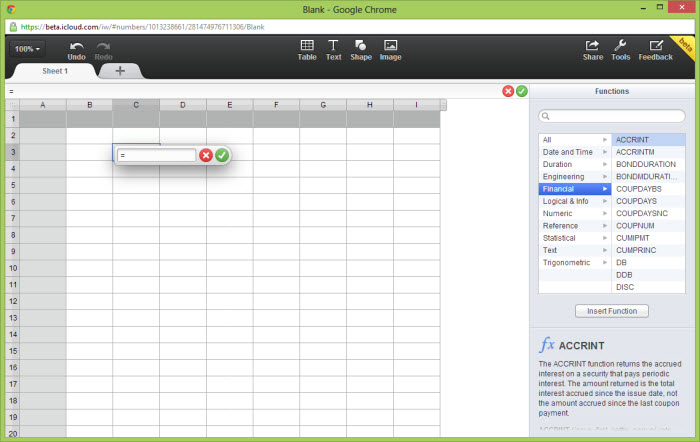Insert a Shape

coord(361,50)
